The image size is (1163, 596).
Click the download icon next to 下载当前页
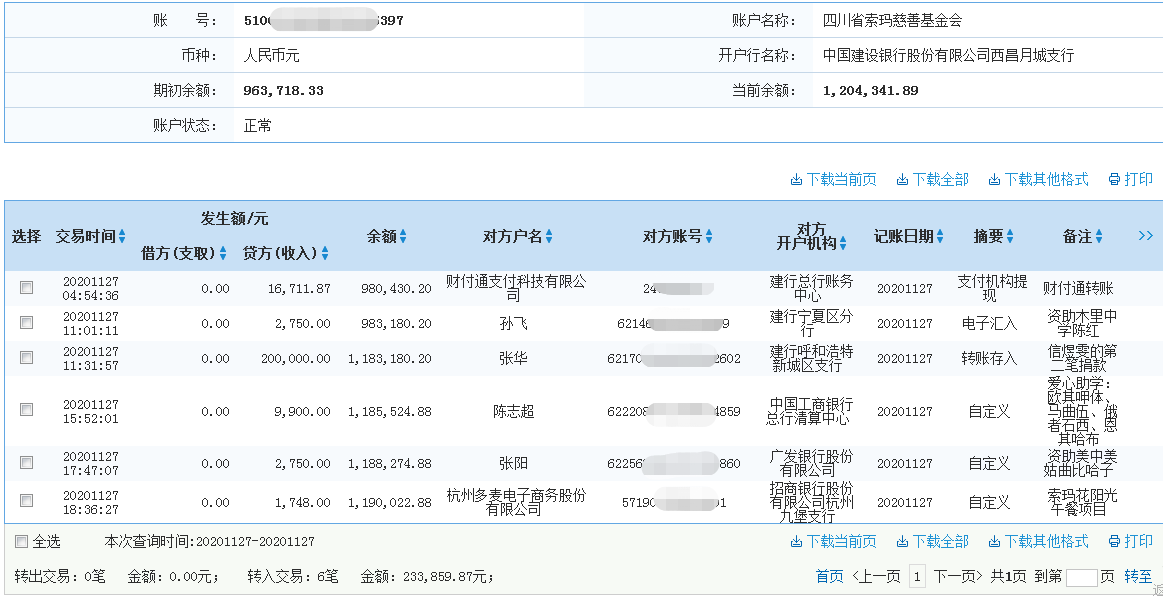(x=796, y=179)
